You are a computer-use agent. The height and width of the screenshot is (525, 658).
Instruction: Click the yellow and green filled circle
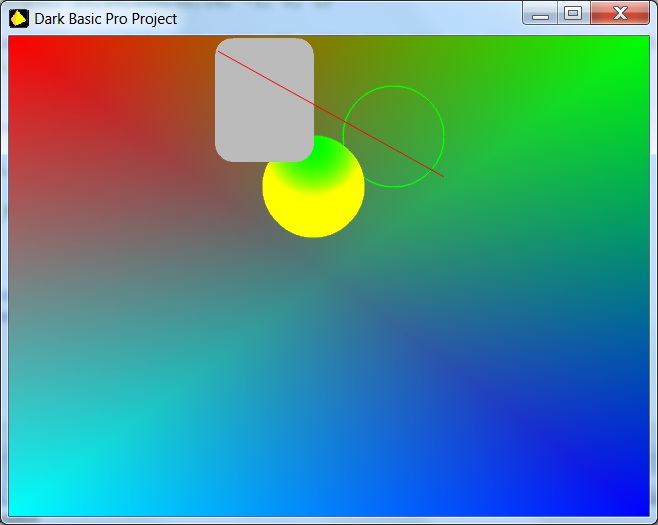313,186
